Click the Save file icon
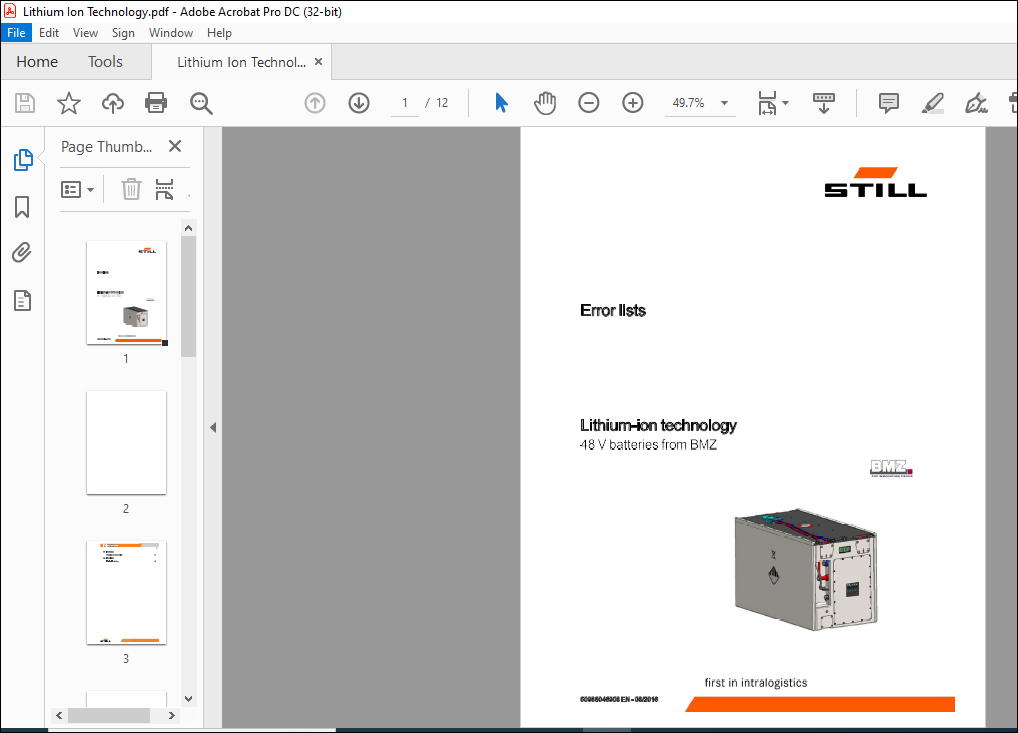Screen dimensions: 1018x733 pos(25,103)
